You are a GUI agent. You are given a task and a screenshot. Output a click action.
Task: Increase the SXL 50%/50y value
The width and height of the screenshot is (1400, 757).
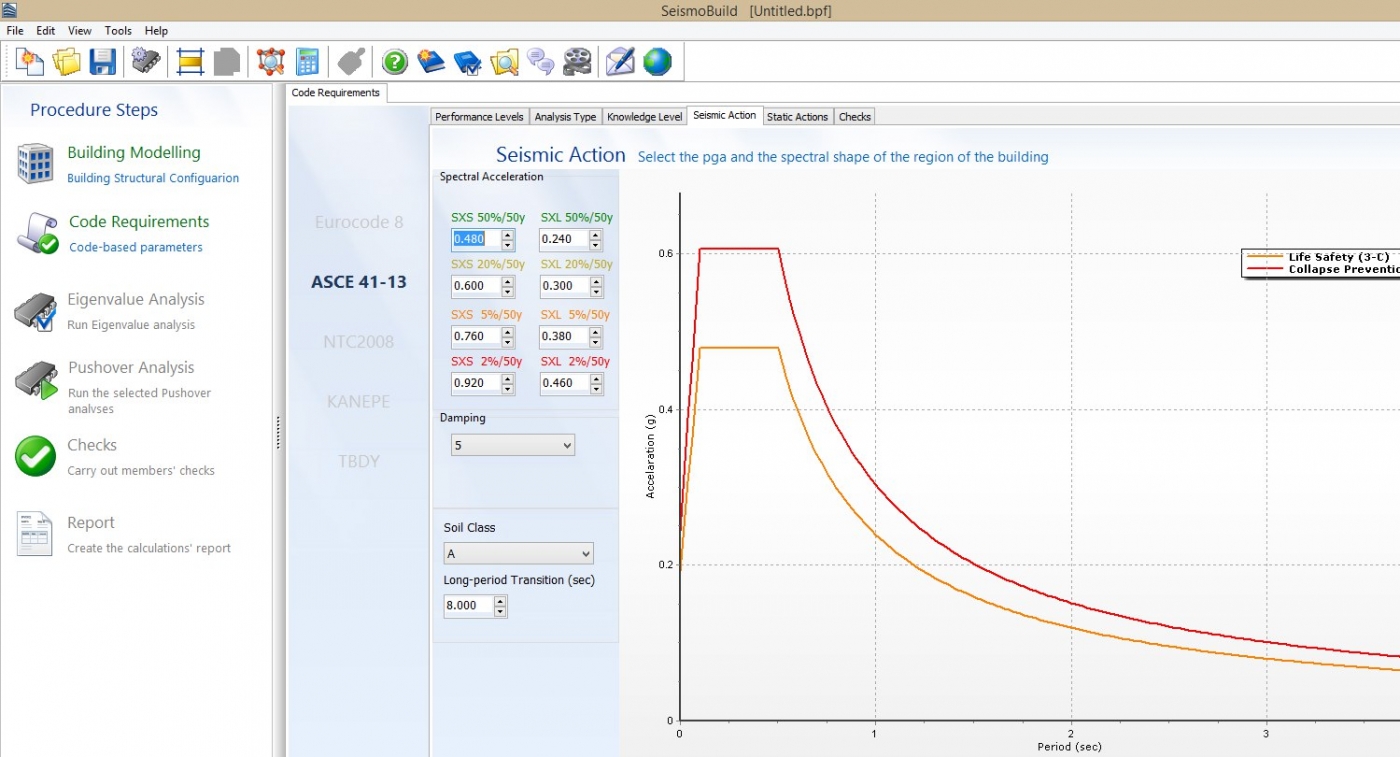596,235
